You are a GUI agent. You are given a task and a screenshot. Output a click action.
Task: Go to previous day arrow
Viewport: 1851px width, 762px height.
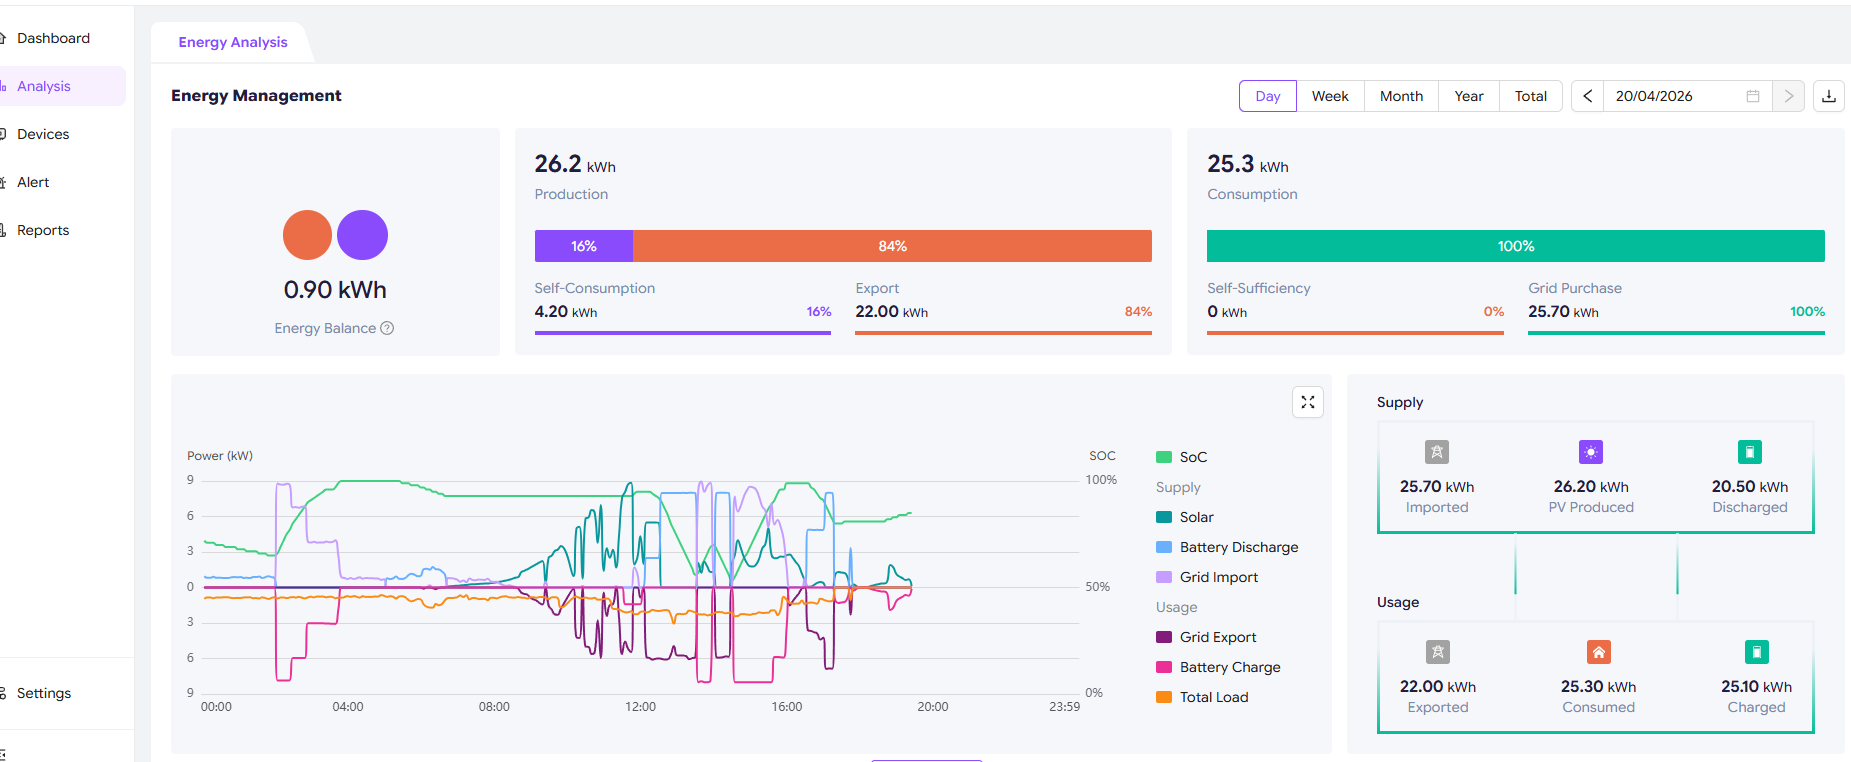(1587, 96)
